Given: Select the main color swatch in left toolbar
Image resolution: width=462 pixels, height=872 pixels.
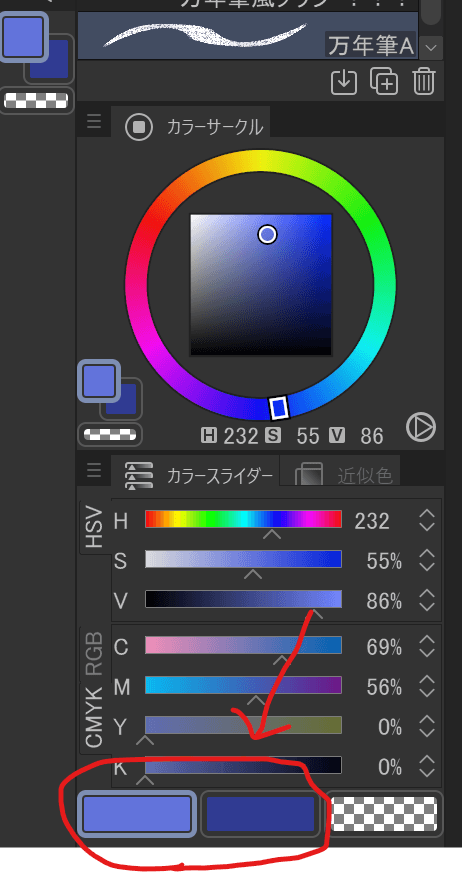Looking at the screenshot, I should click(x=23, y=36).
